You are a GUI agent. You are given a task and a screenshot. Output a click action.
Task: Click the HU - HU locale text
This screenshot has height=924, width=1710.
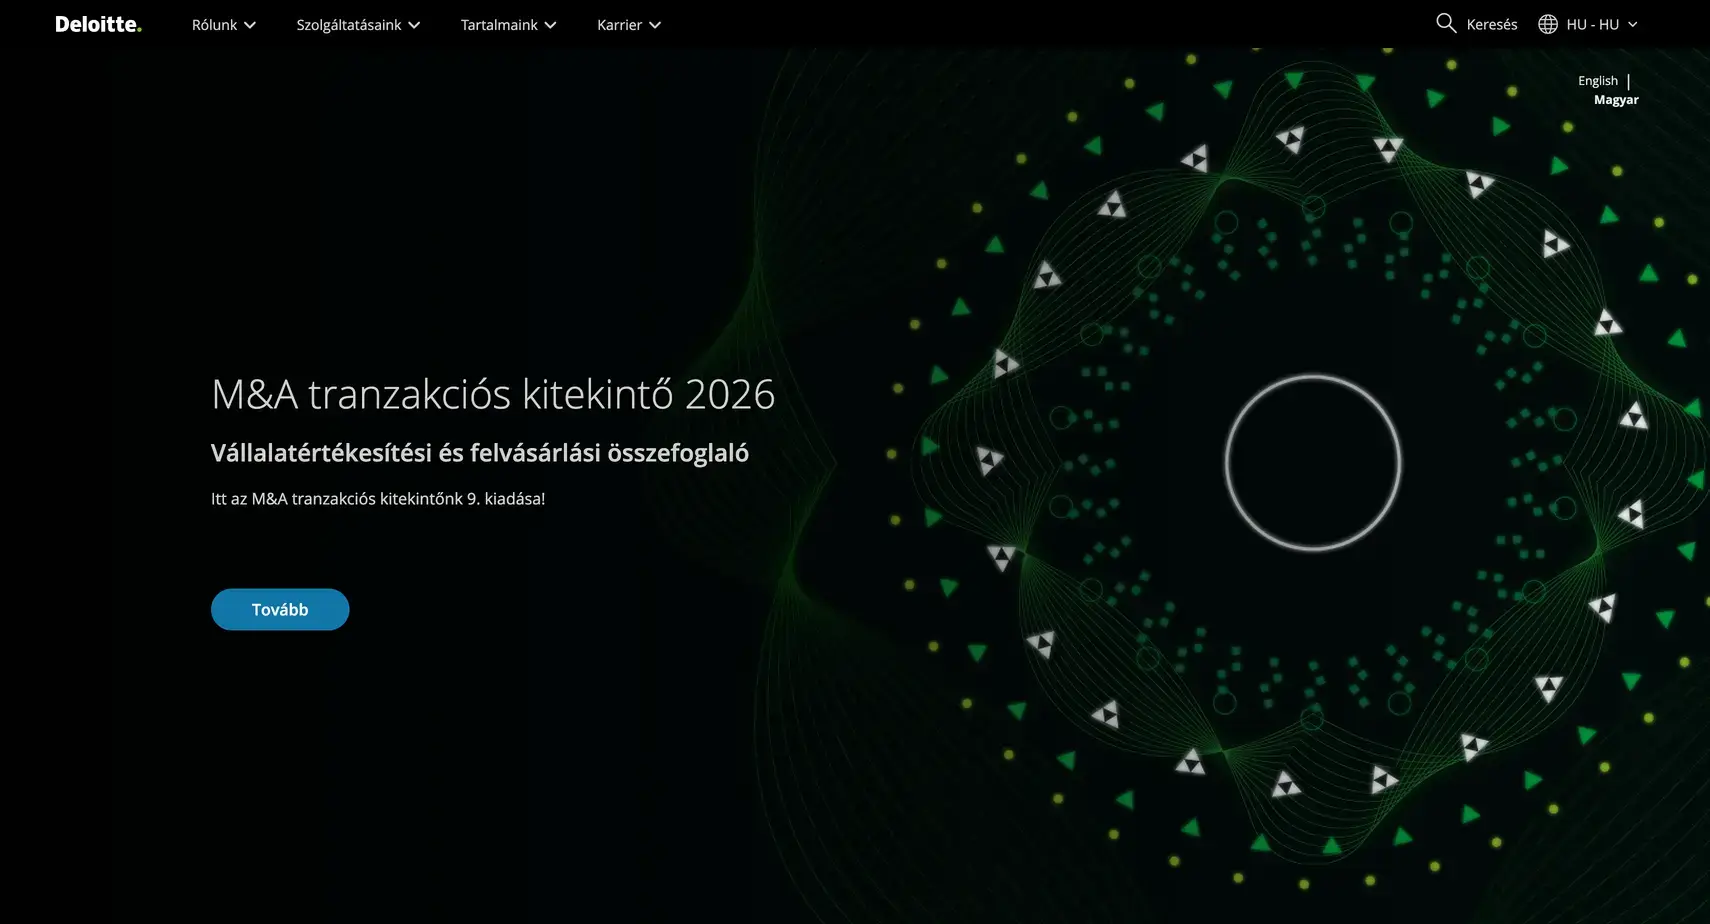pos(1593,24)
